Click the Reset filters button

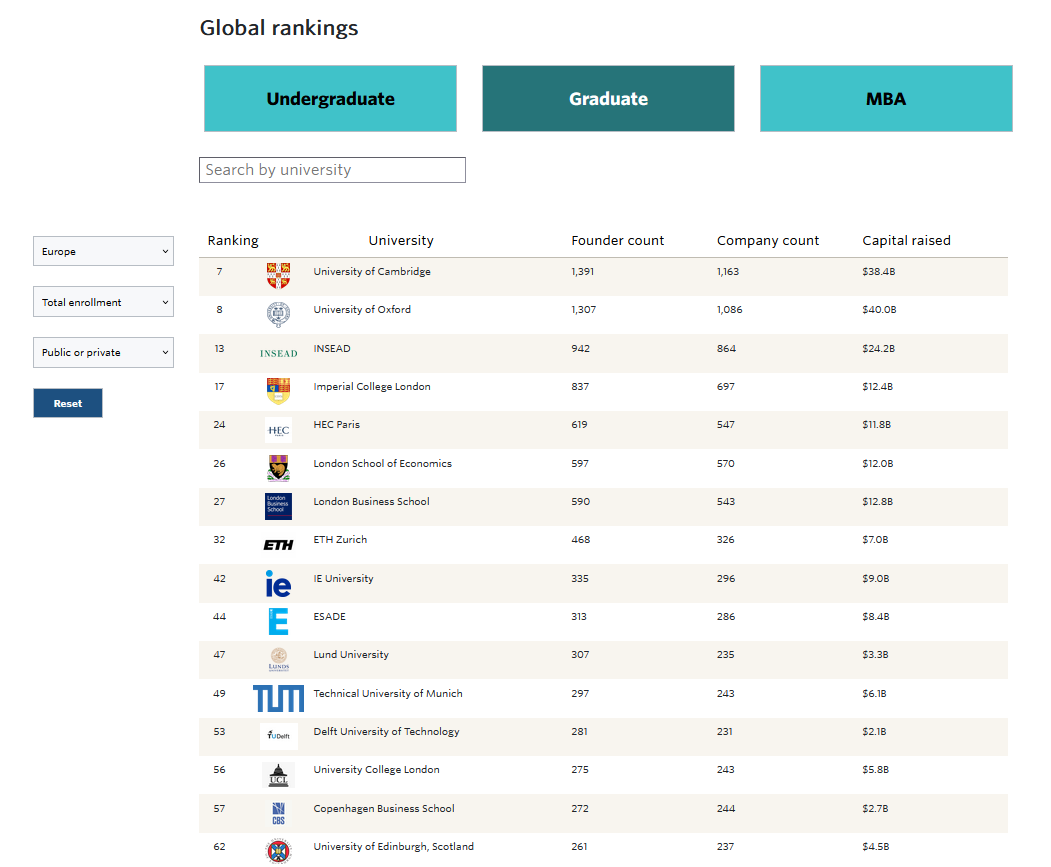68,403
